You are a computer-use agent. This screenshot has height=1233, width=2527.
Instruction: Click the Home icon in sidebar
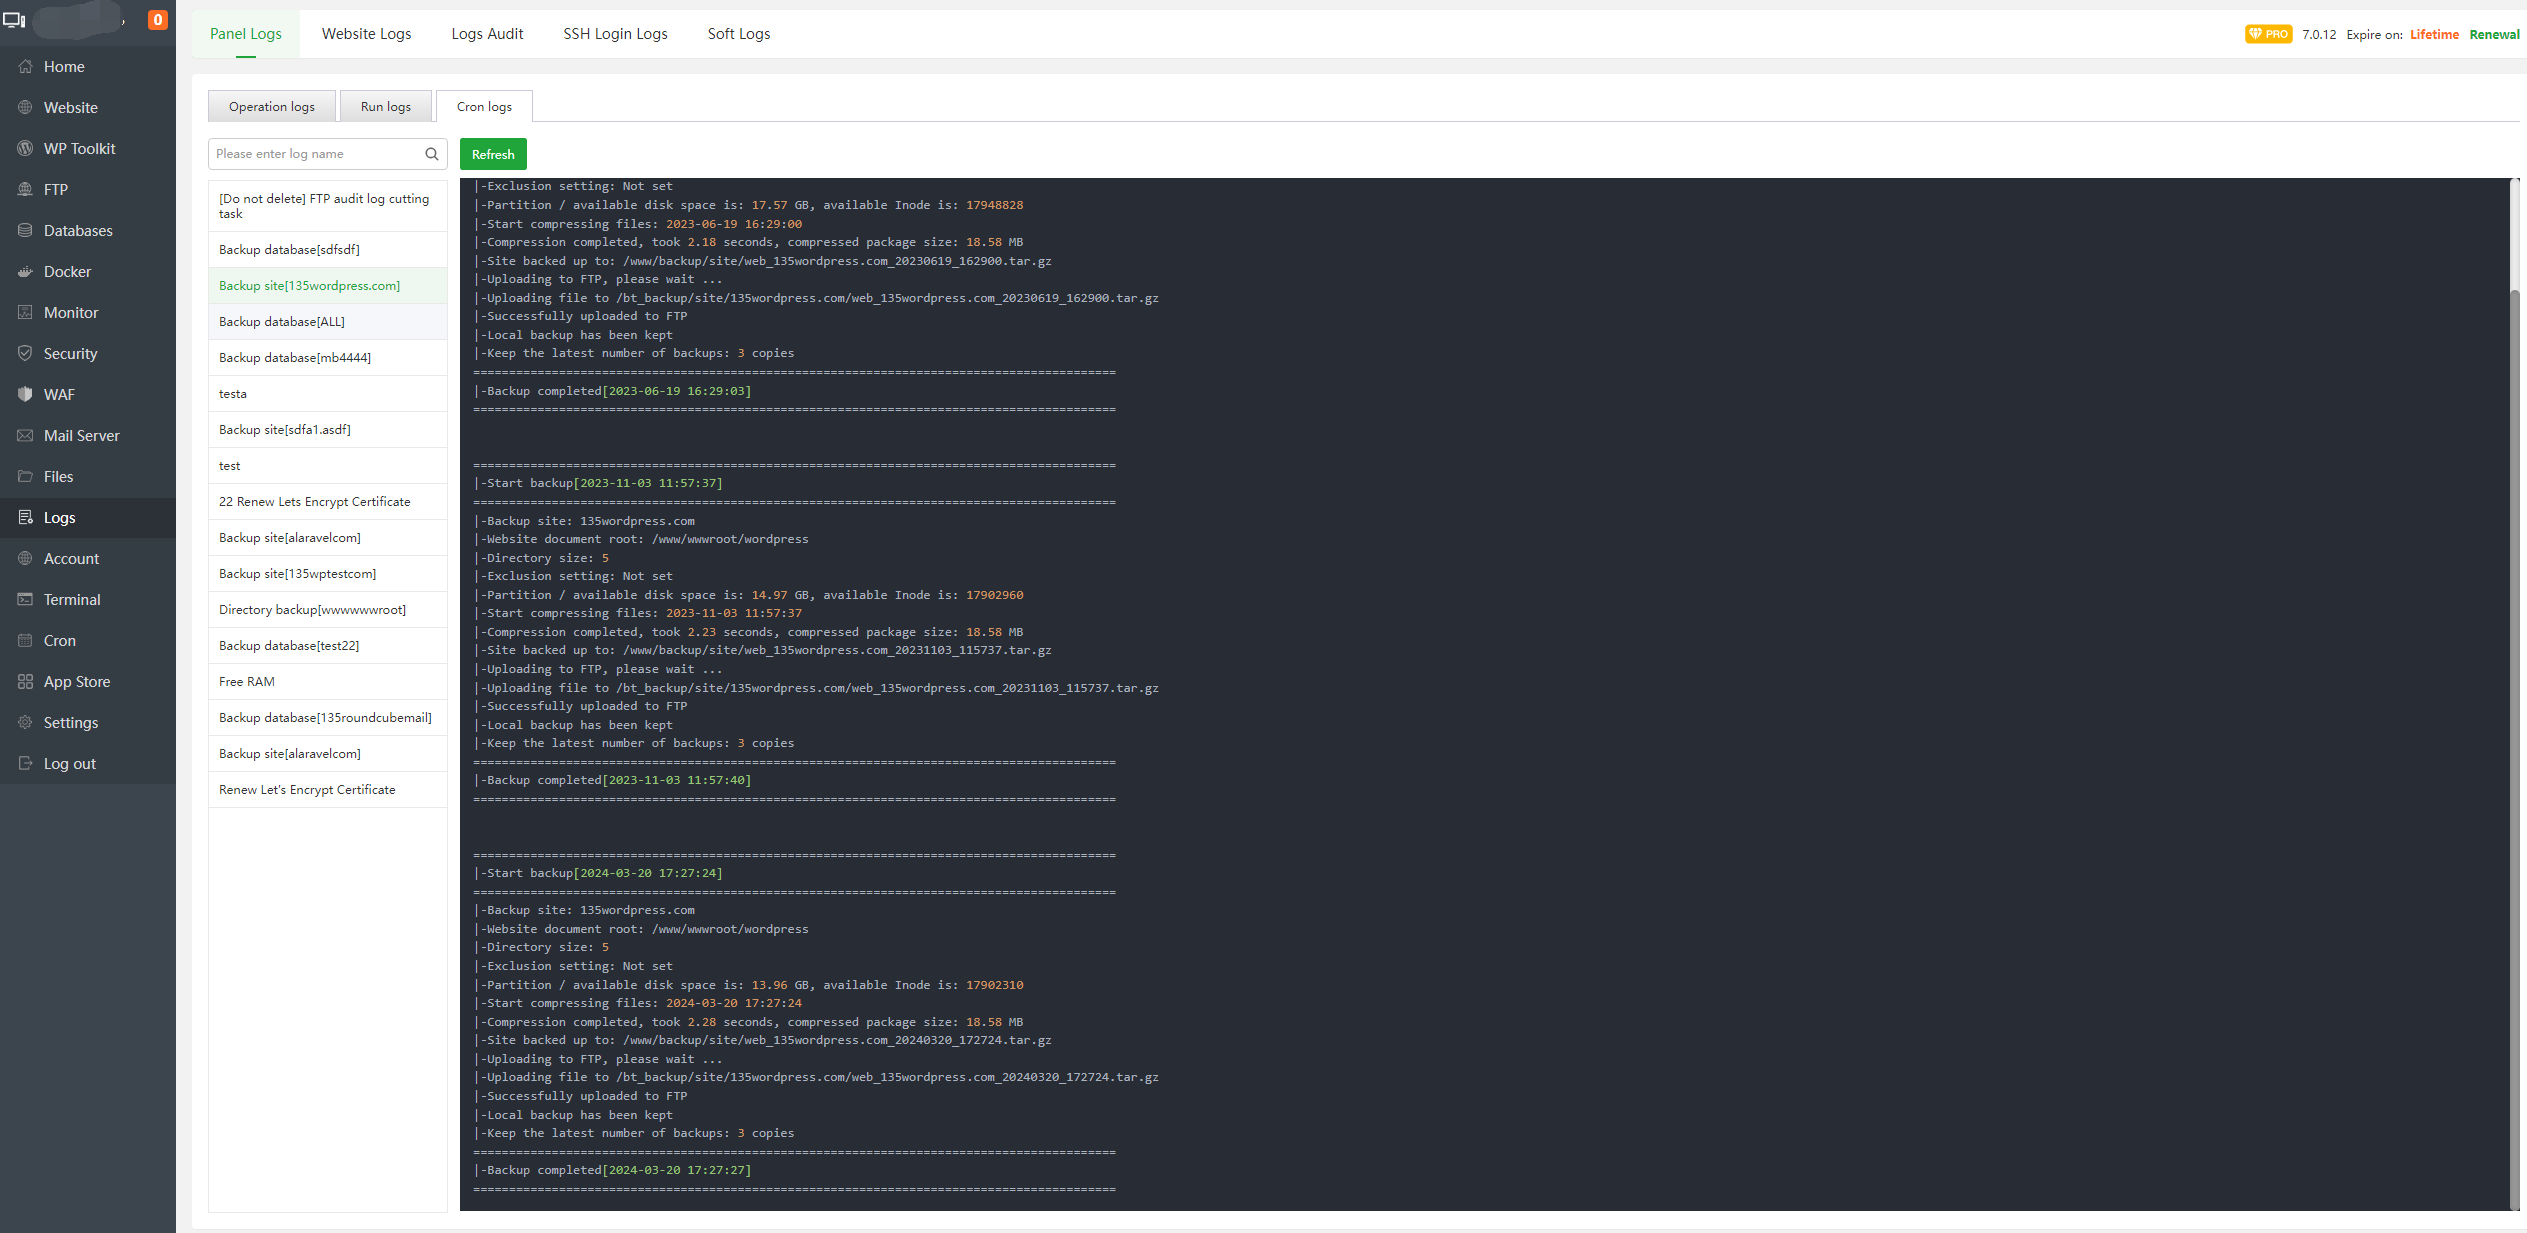click(x=89, y=64)
